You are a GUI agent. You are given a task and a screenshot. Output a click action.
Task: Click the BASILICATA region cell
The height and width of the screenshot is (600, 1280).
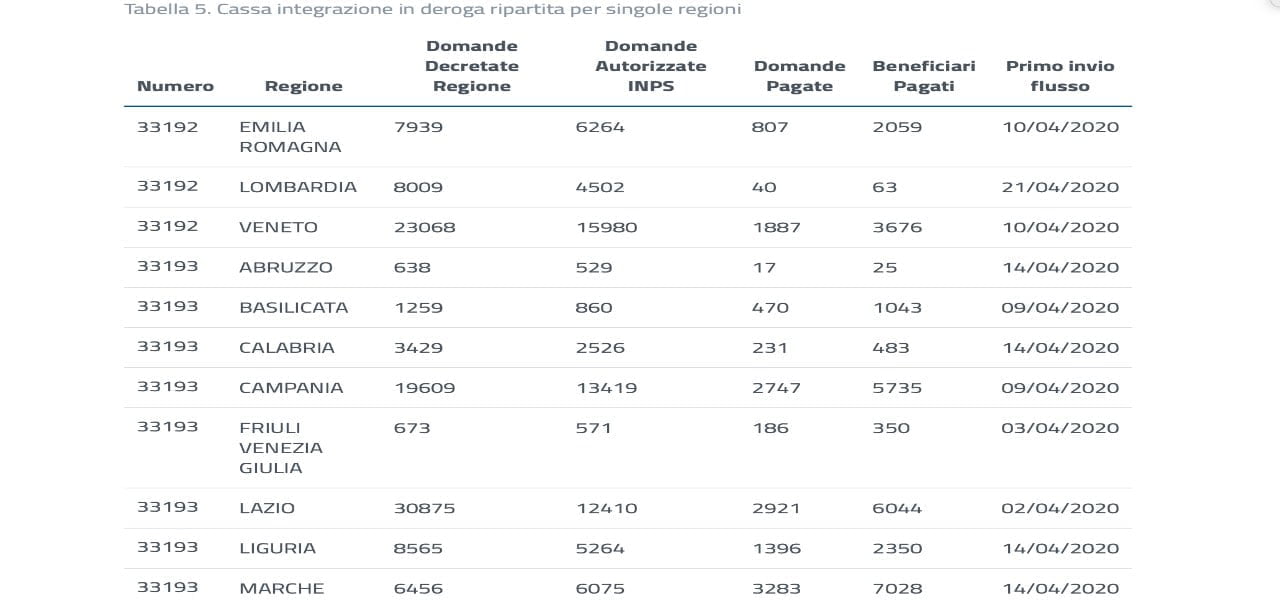tap(294, 307)
